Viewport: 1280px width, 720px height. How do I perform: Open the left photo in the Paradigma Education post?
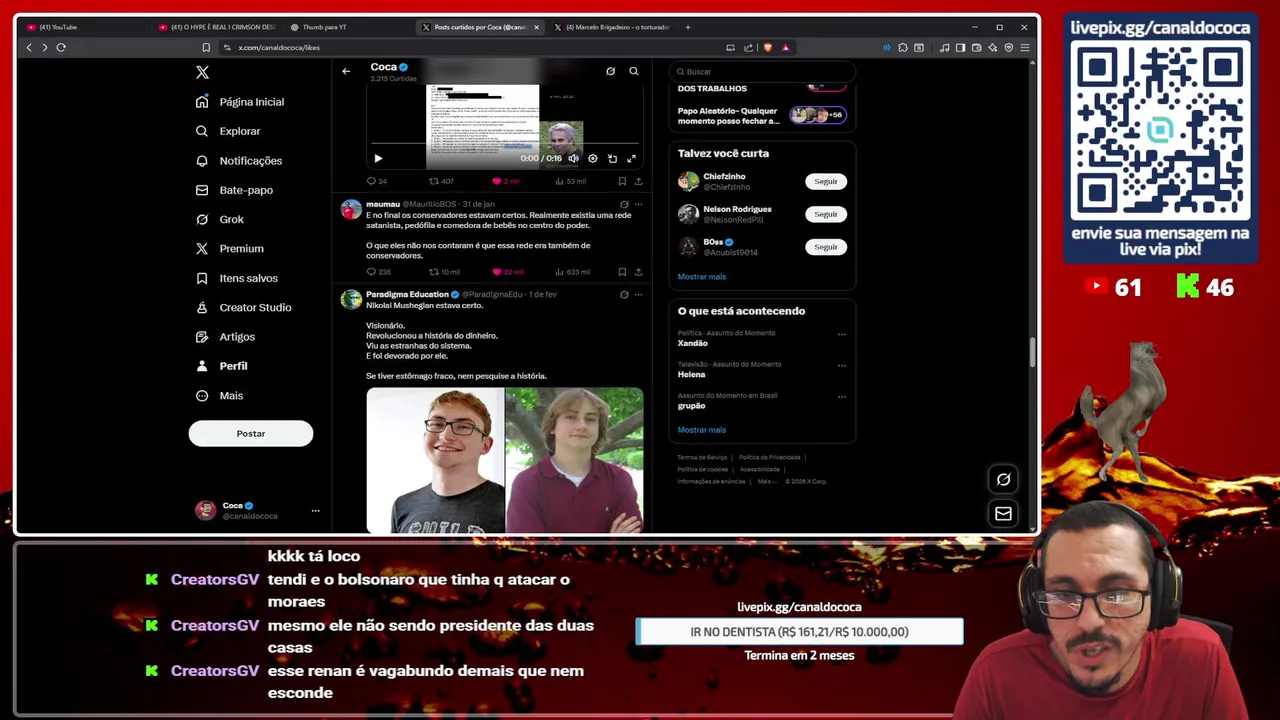(x=435, y=461)
